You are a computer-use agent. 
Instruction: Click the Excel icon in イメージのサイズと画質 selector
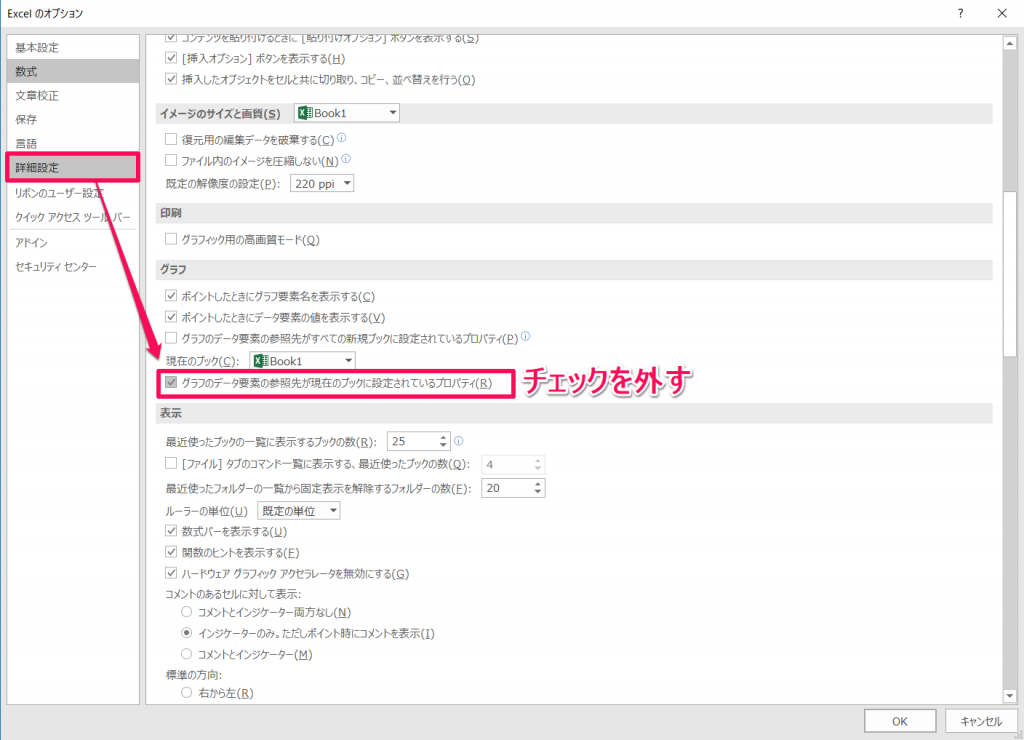point(304,113)
